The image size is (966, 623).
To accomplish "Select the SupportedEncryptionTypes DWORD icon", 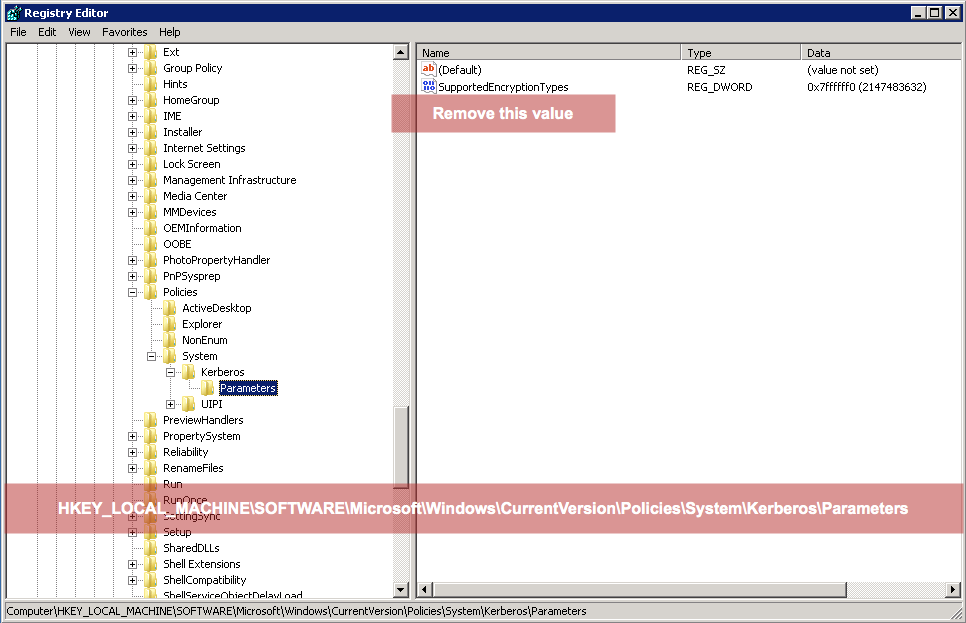I will 428,87.
